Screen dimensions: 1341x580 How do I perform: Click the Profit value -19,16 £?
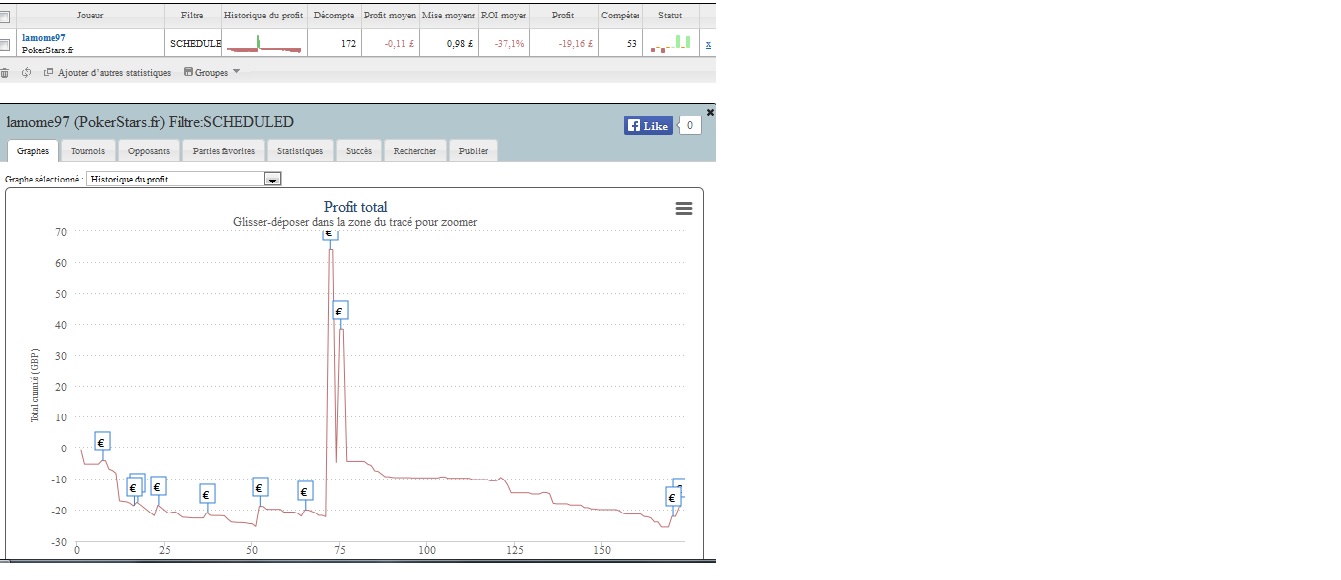point(576,44)
